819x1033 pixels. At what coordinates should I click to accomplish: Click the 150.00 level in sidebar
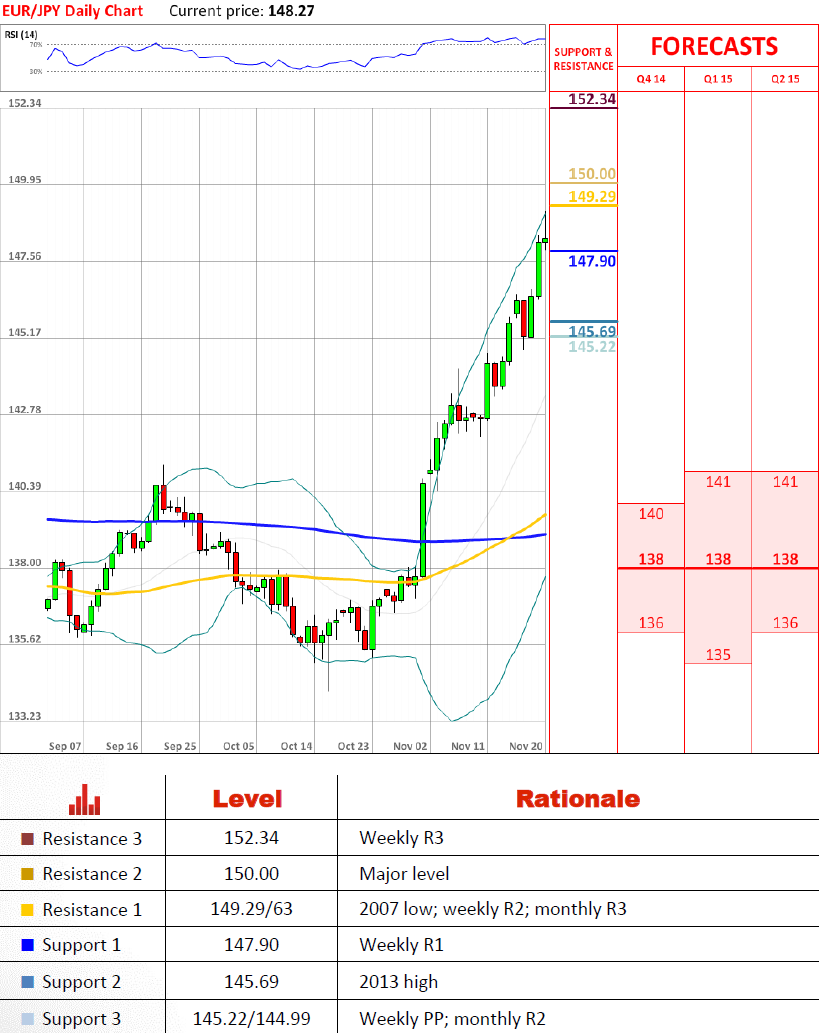click(x=592, y=174)
